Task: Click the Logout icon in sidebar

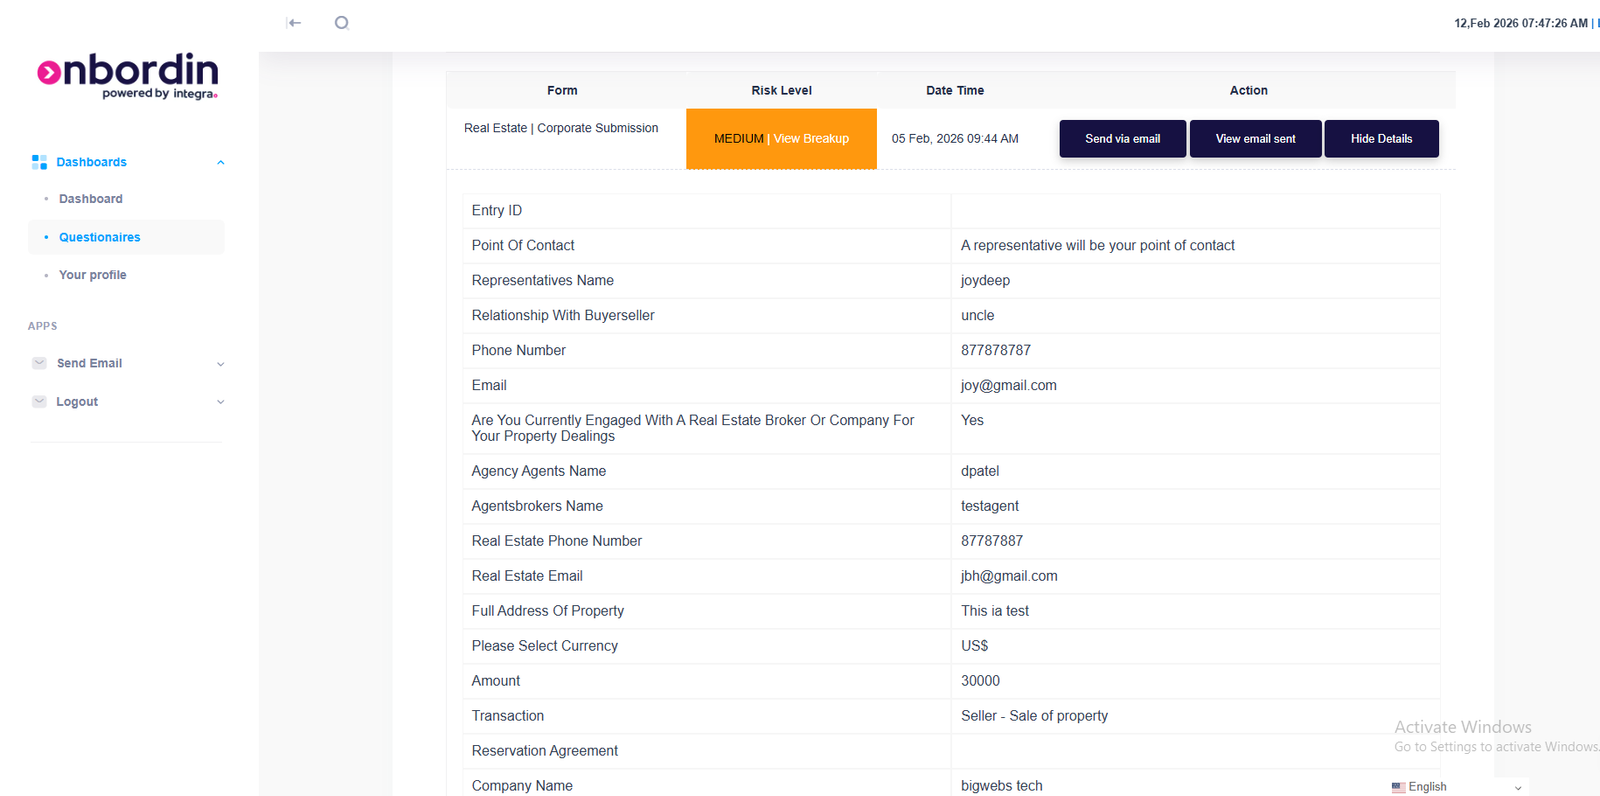Action: click(39, 402)
